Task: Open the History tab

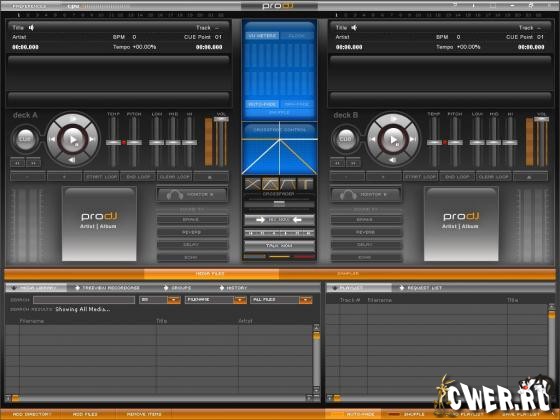Action: coord(233,288)
